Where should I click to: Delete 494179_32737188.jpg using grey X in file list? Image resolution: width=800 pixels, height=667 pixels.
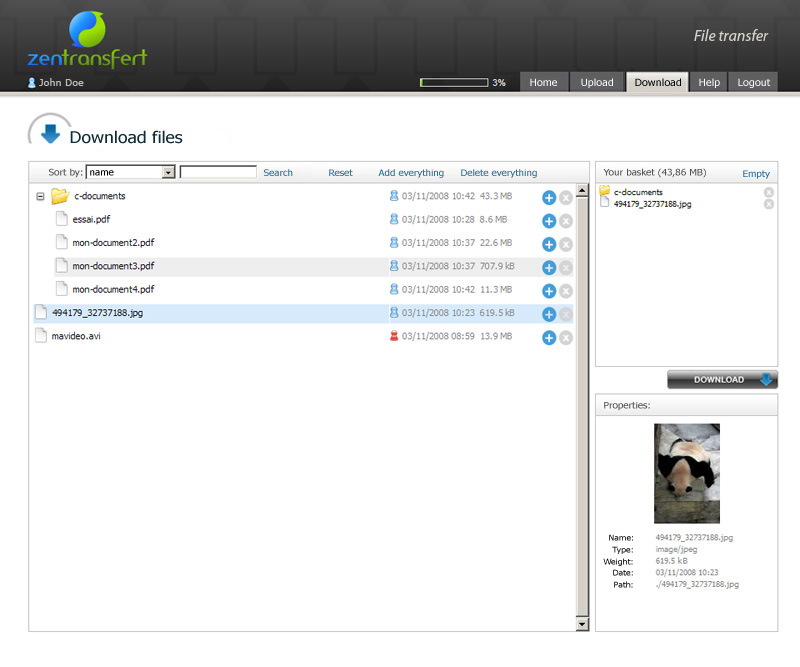click(x=566, y=314)
